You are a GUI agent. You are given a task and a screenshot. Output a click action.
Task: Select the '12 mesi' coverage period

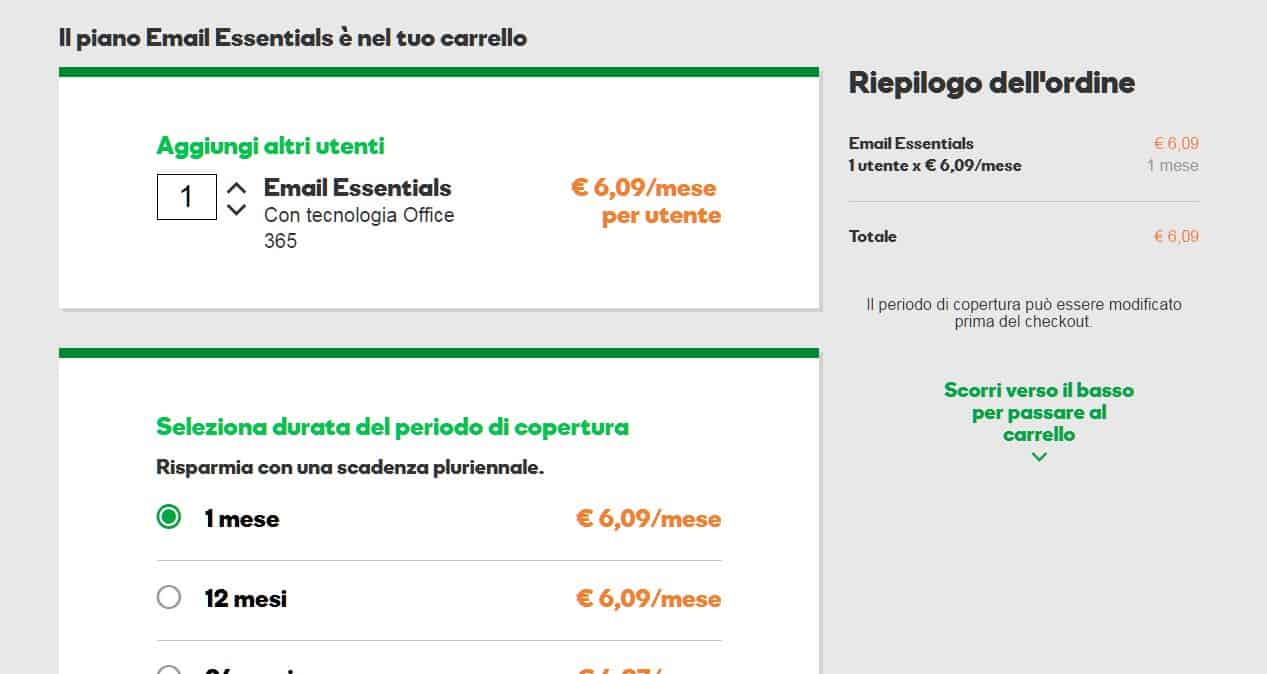tap(168, 597)
